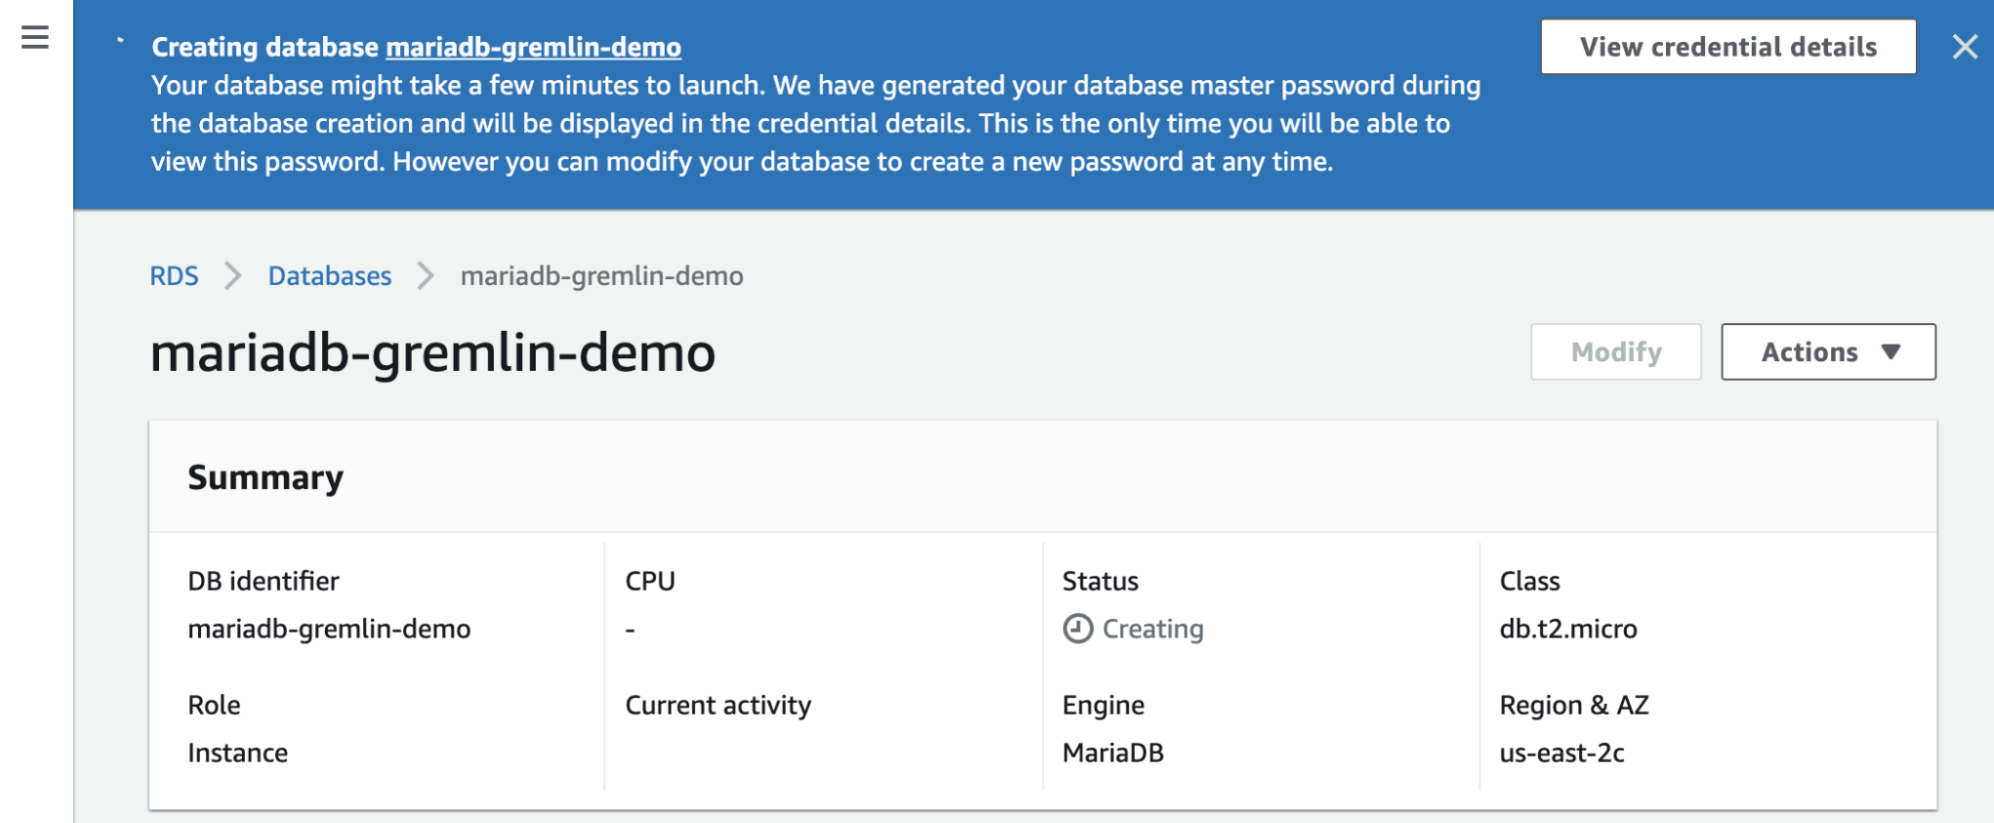This screenshot has width=1994, height=823.
Task: Click the CPU label
Action: tap(650, 581)
